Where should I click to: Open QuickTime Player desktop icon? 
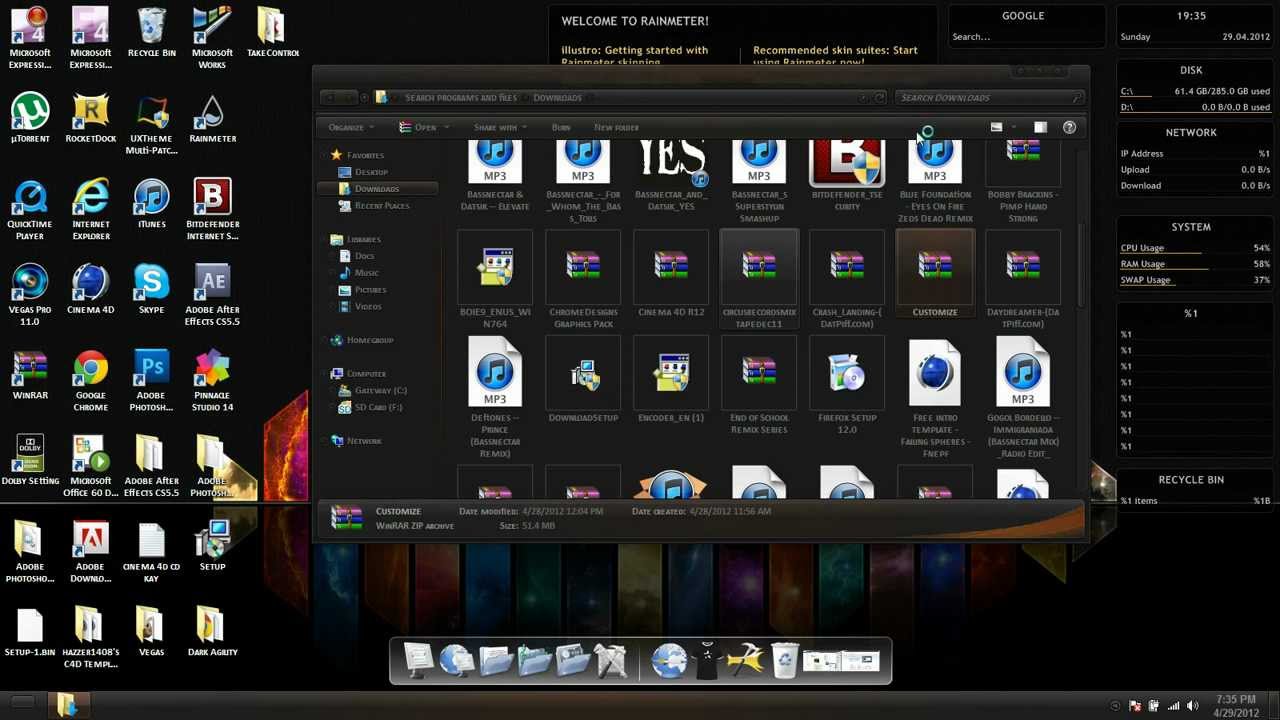click(30, 210)
